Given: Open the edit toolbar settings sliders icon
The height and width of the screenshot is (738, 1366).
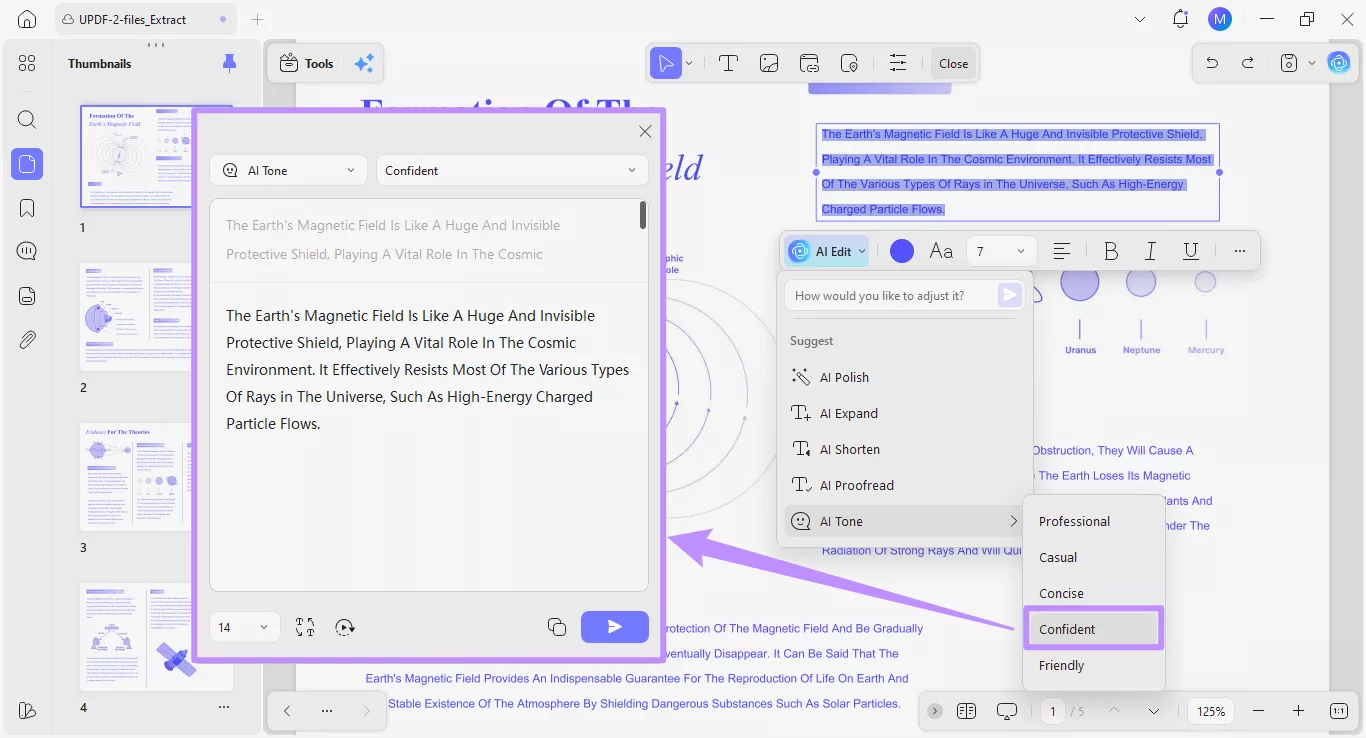Looking at the screenshot, I should [x=898, y=63].
